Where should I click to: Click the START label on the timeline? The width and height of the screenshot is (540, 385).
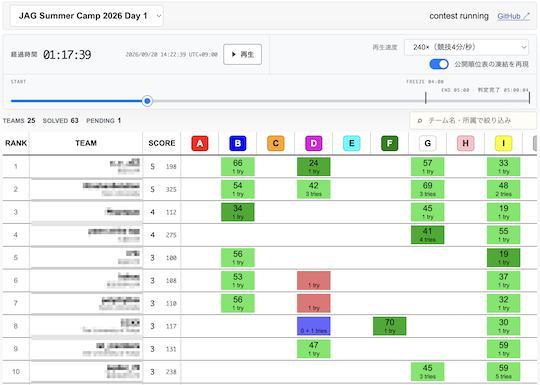18,82
